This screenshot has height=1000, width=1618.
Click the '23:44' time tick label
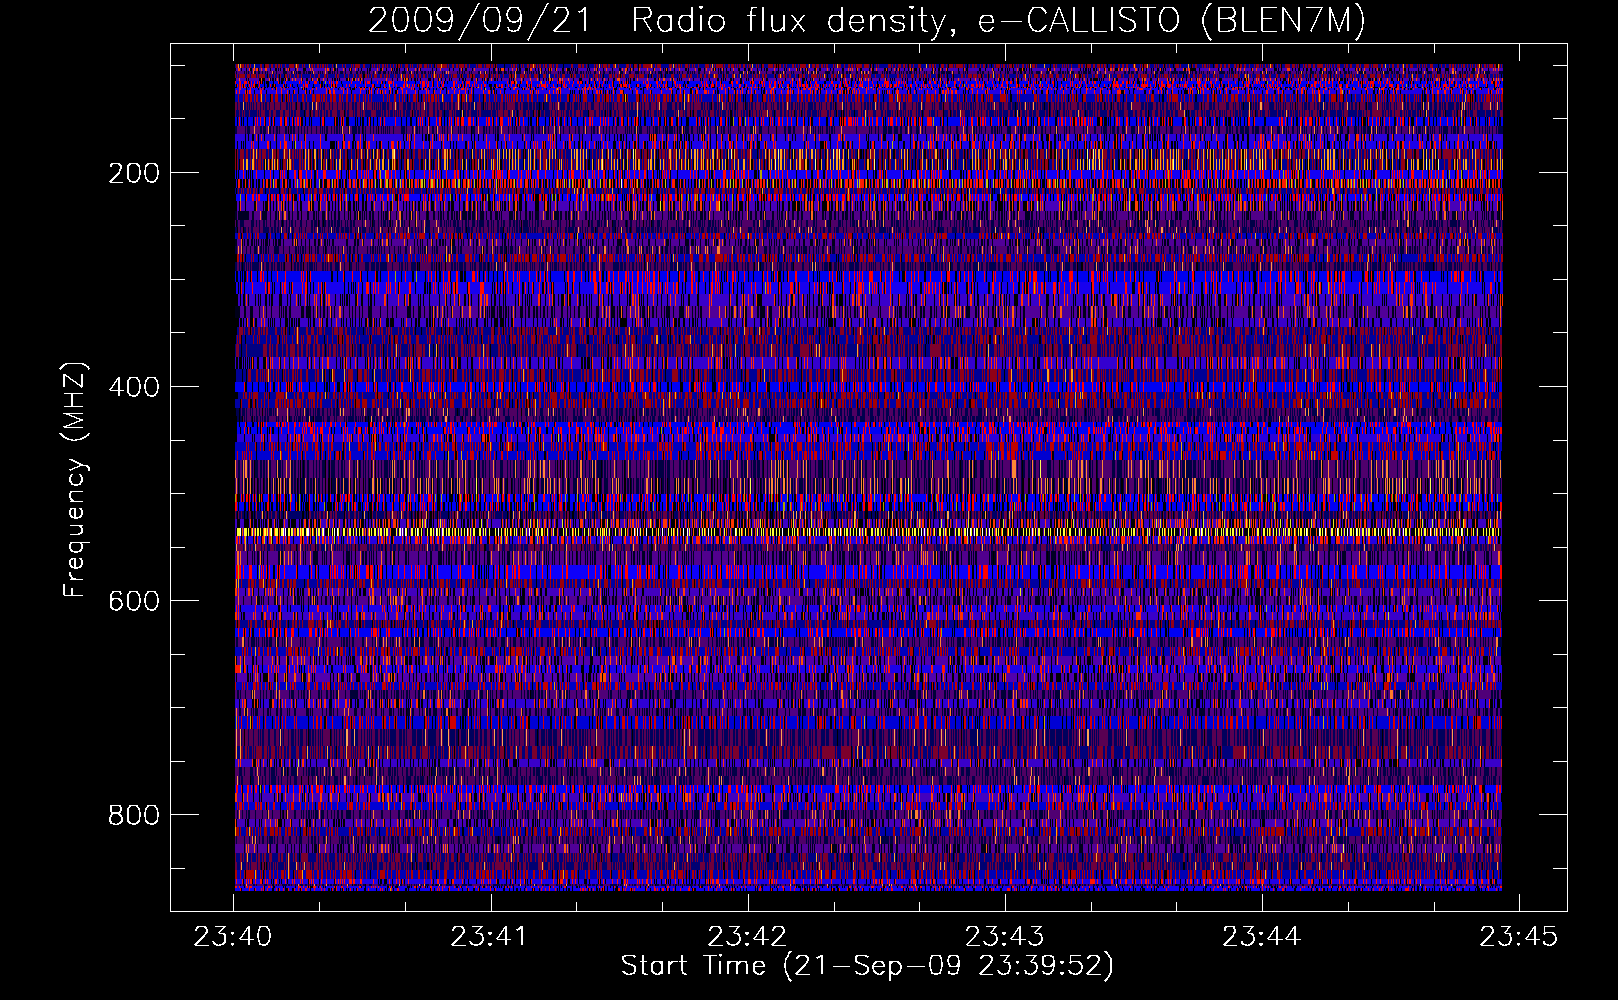(1262, 937)
